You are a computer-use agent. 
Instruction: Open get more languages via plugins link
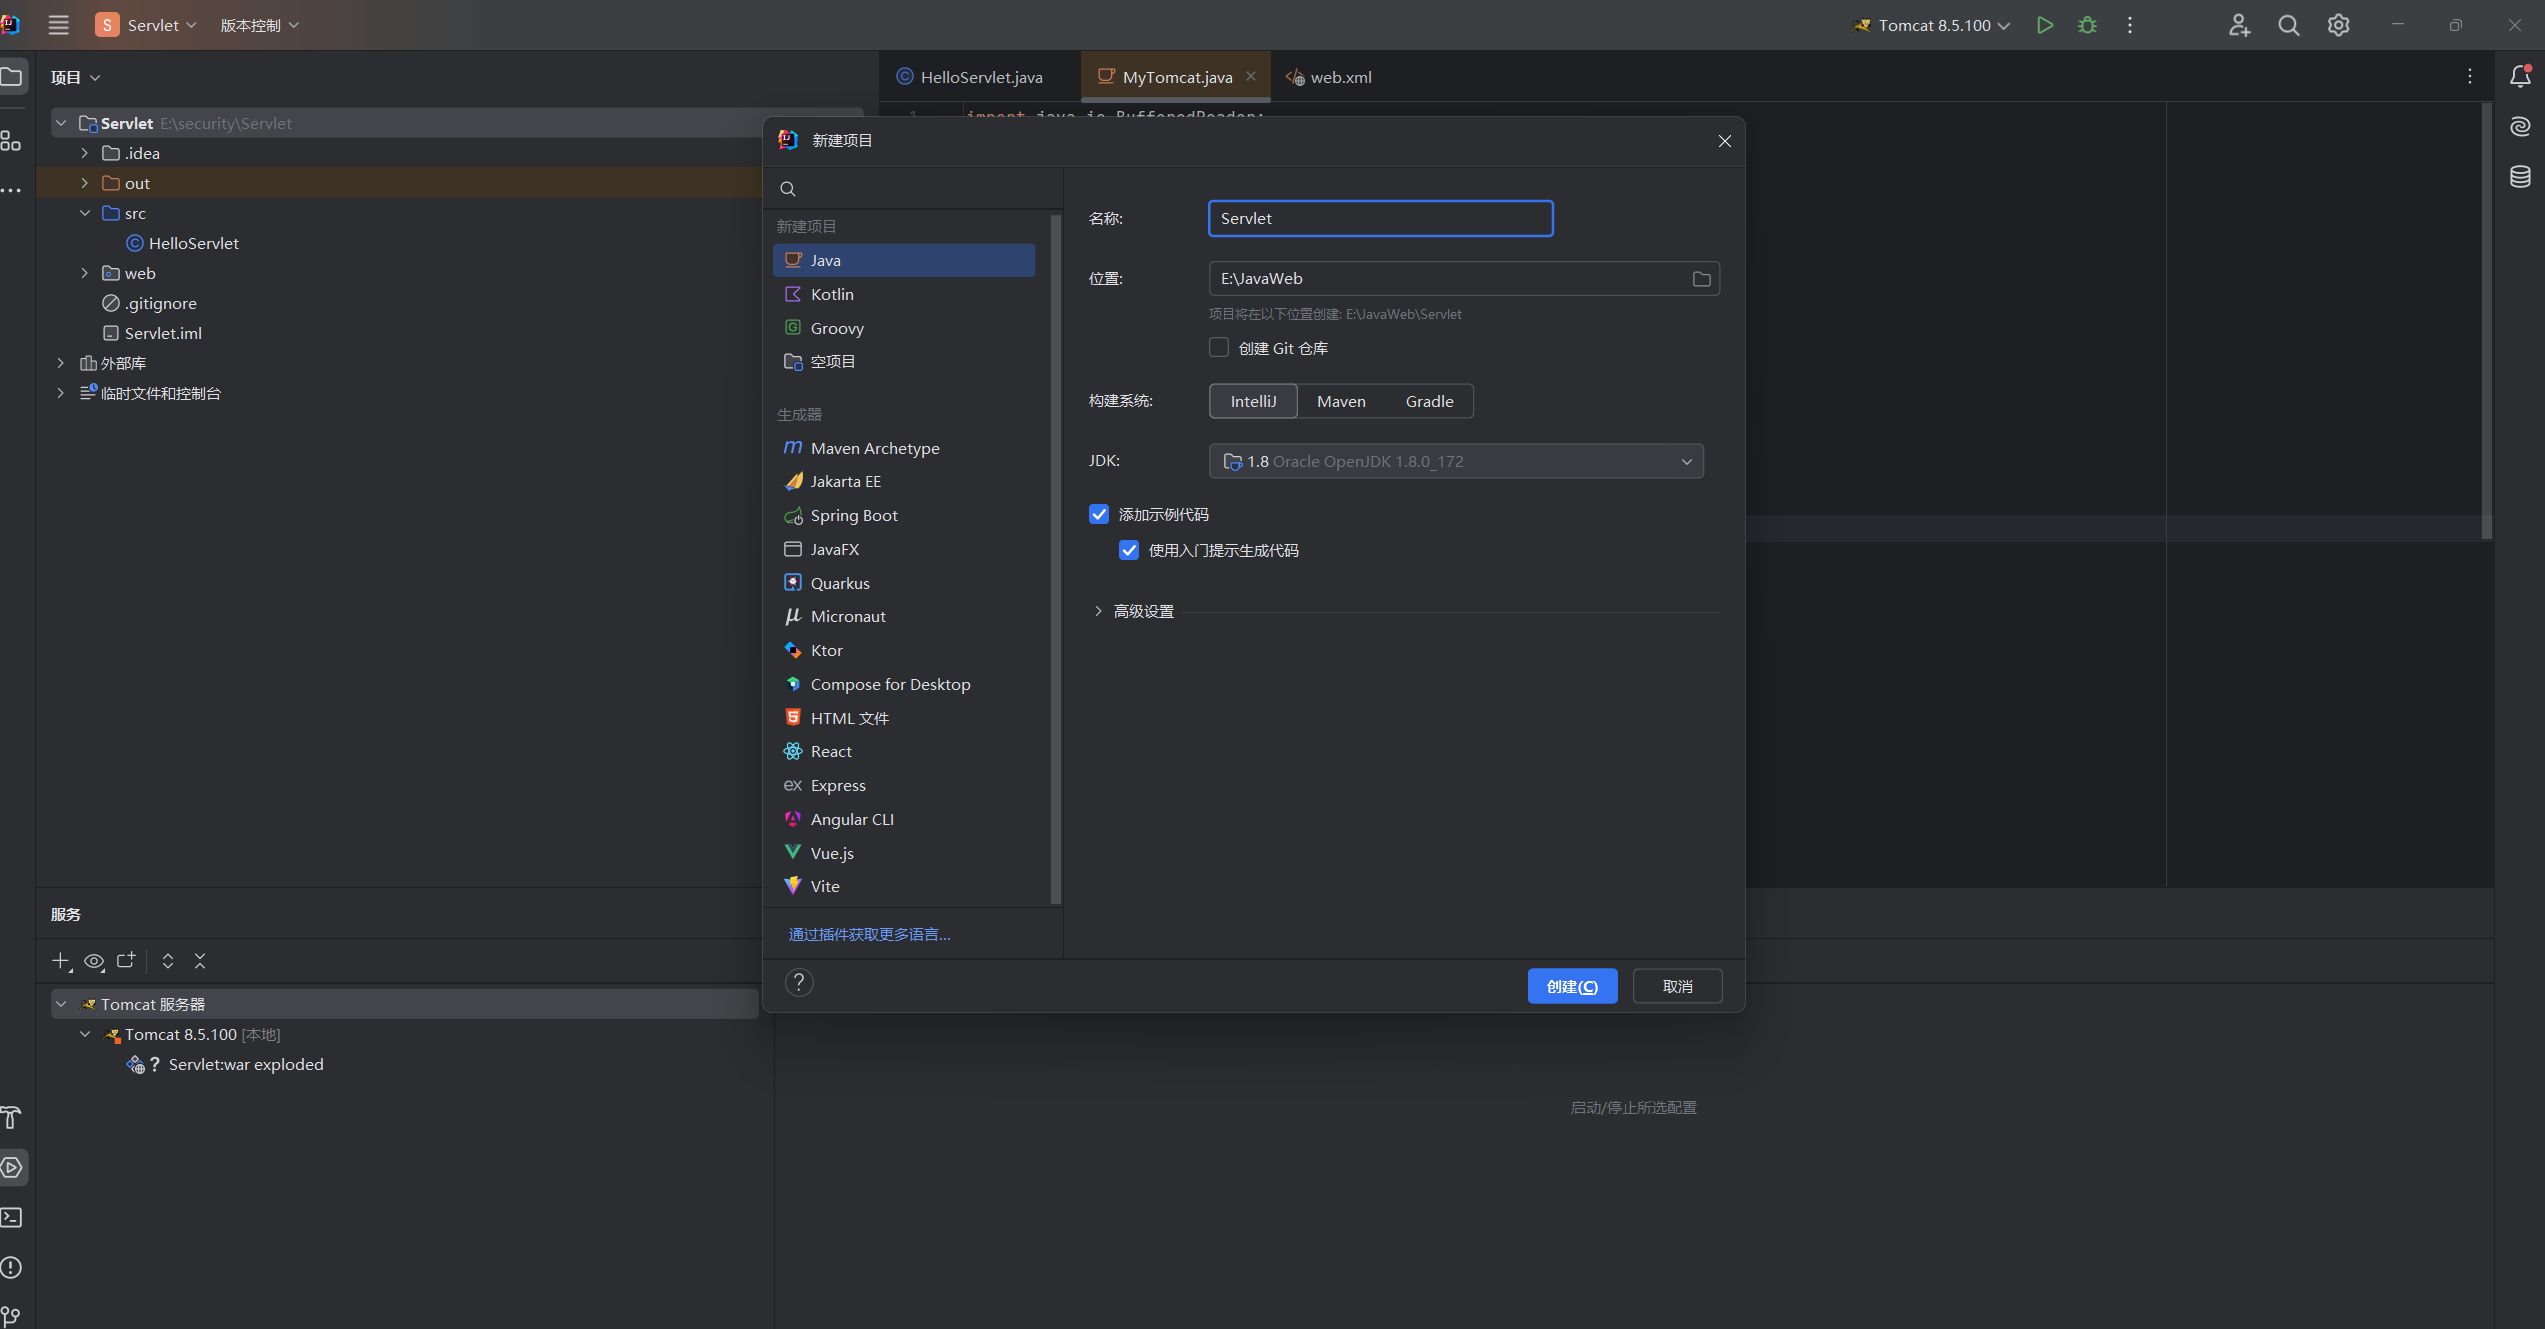[x=869, y=934]
